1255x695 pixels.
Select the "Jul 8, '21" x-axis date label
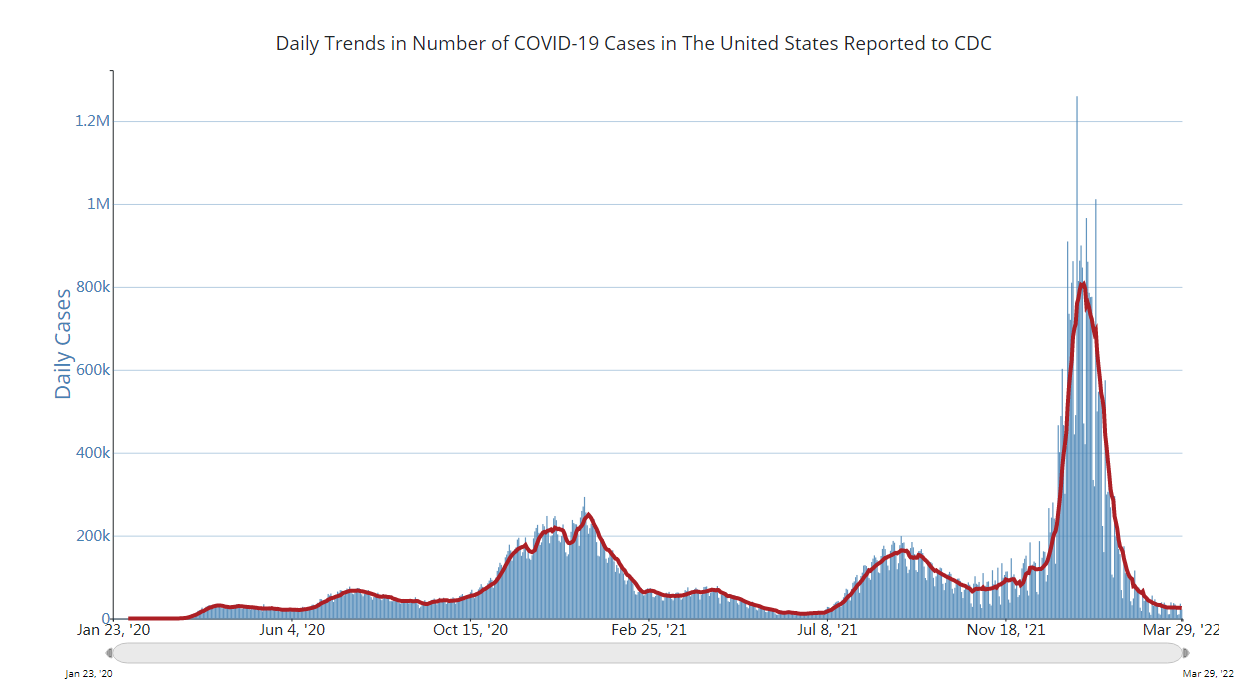828,630
